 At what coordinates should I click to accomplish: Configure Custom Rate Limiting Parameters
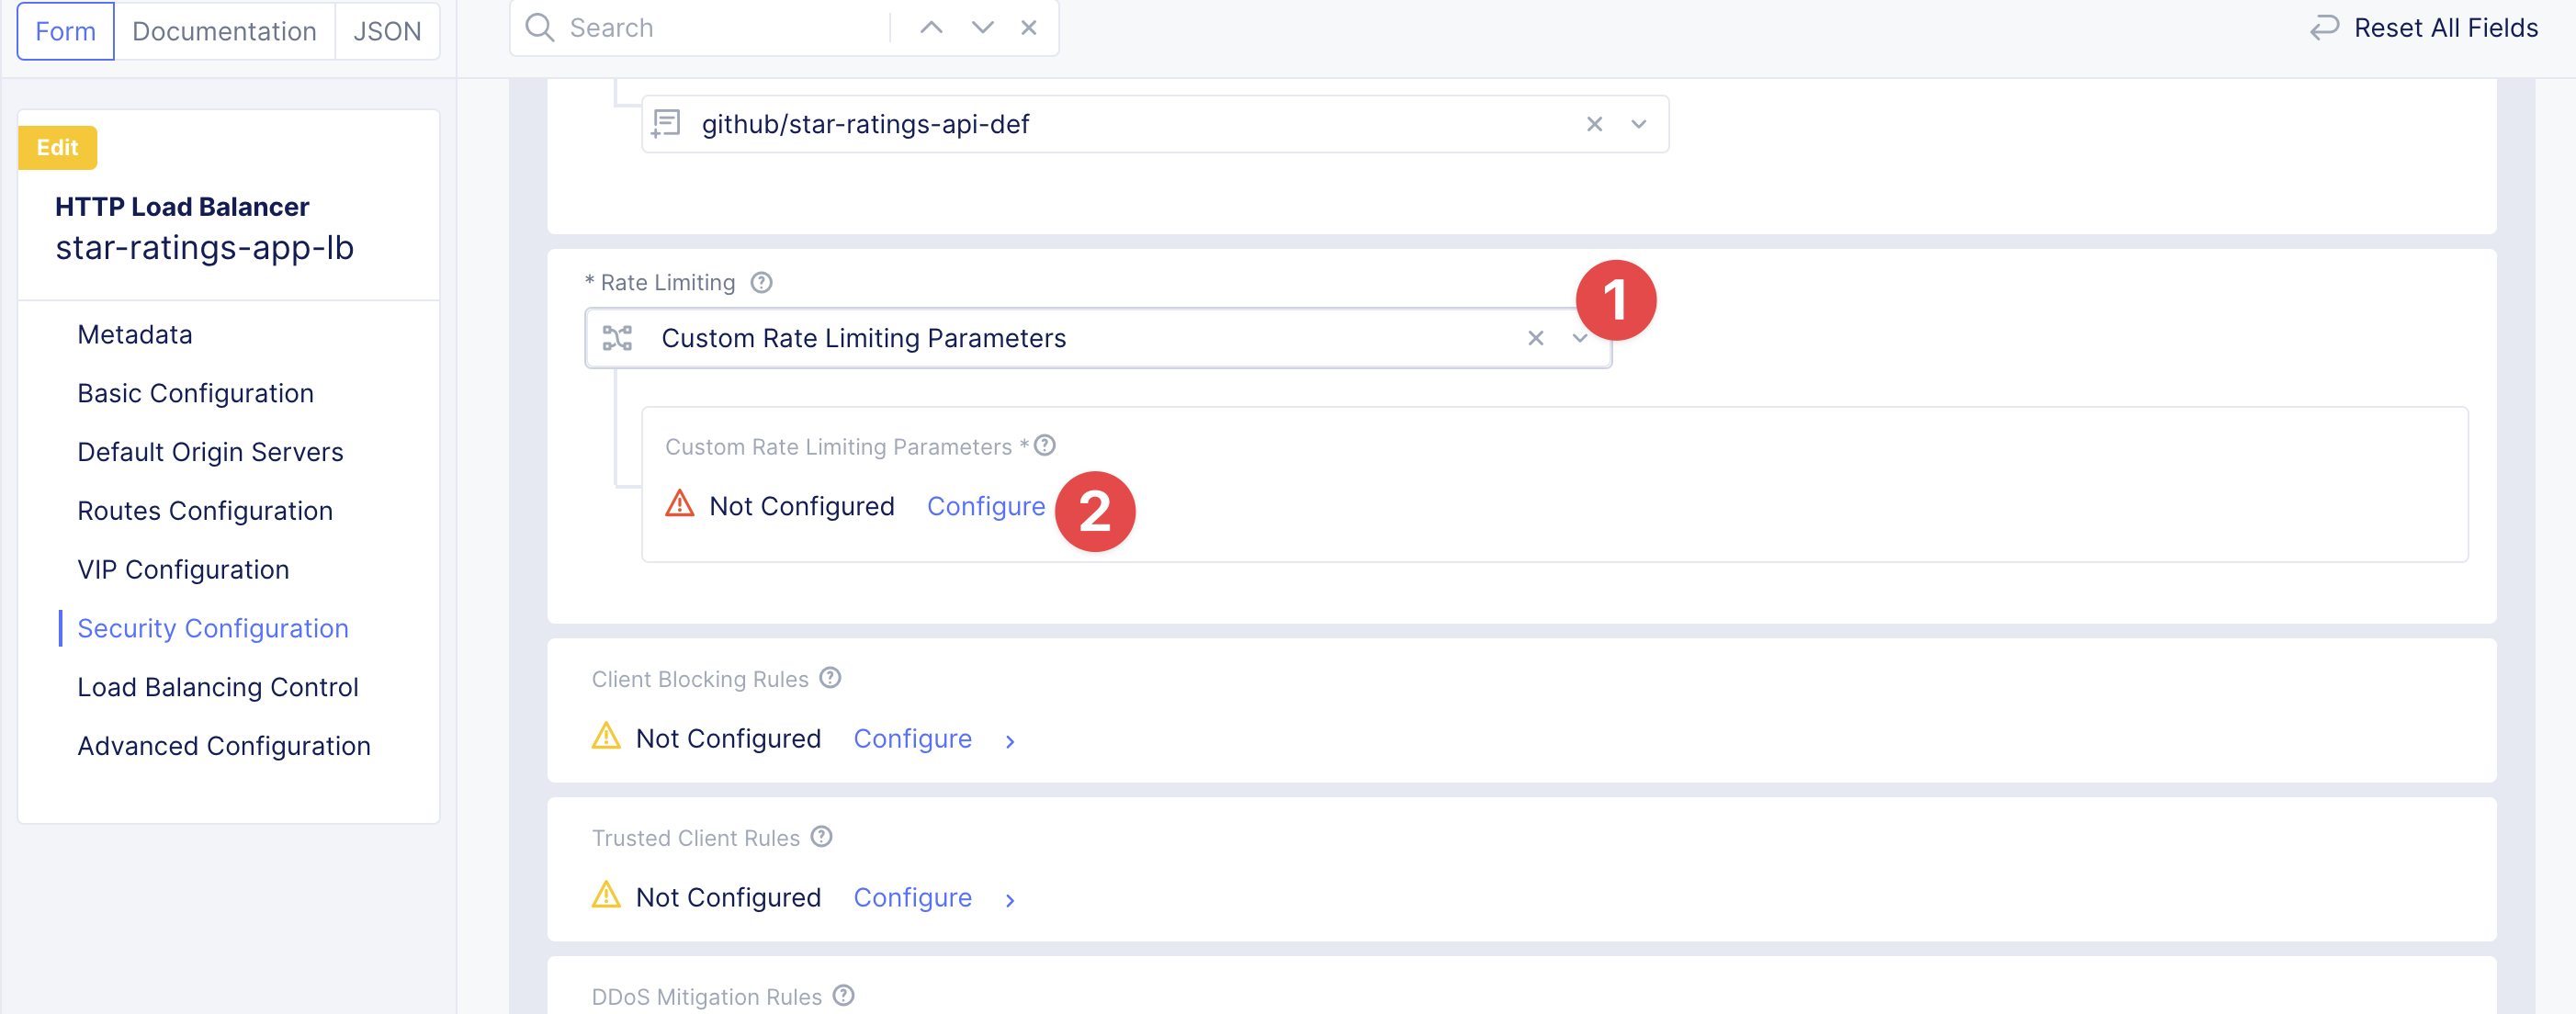(985, 507)
